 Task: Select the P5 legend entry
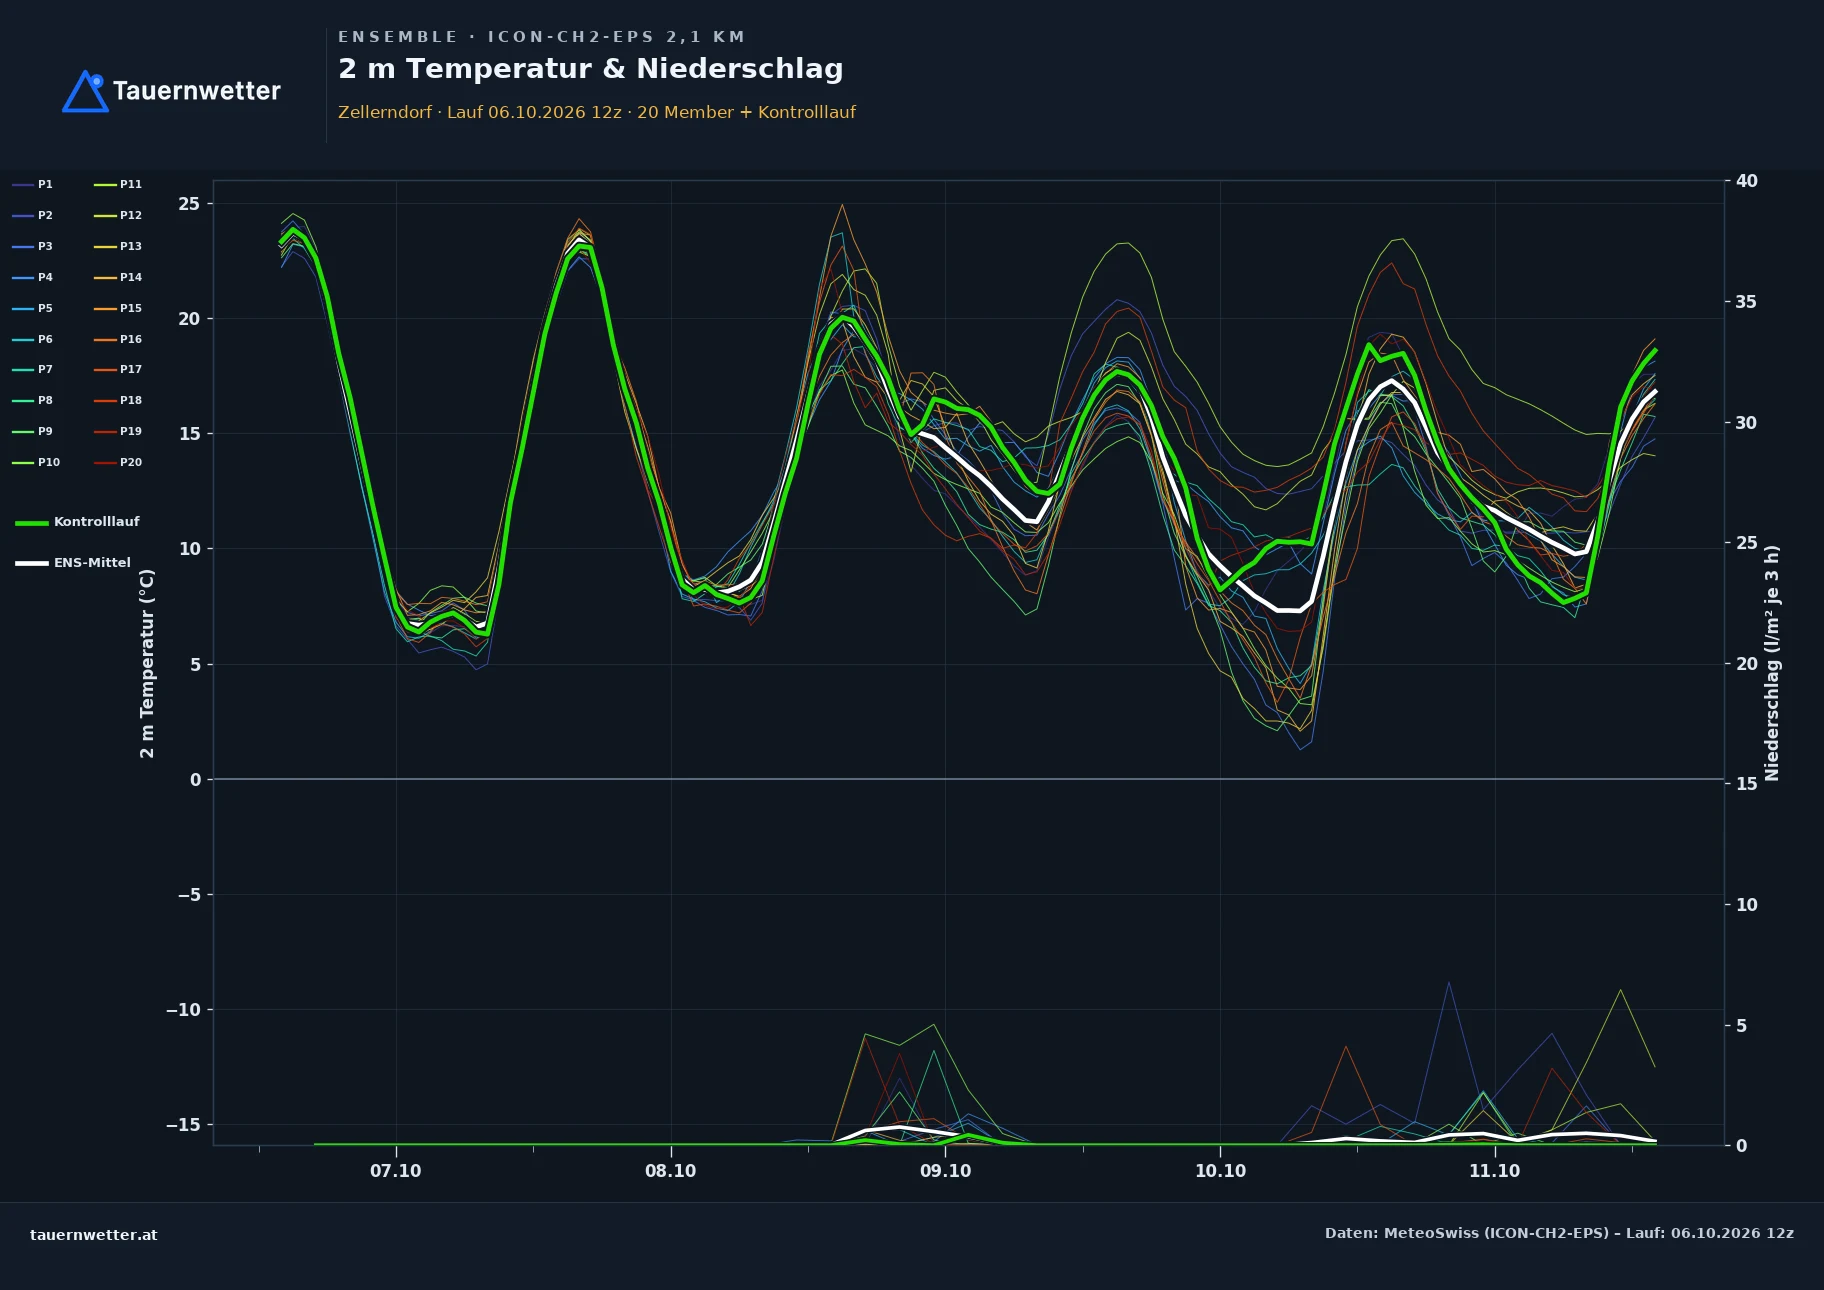pyautogui.click(x=33, y=308)
